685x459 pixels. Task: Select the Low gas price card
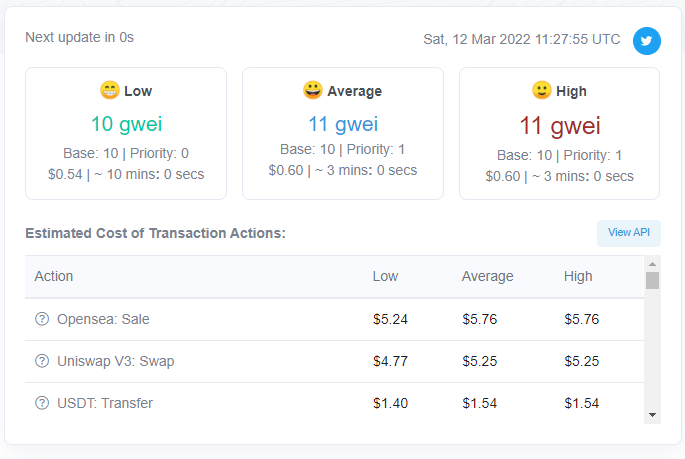126,133
